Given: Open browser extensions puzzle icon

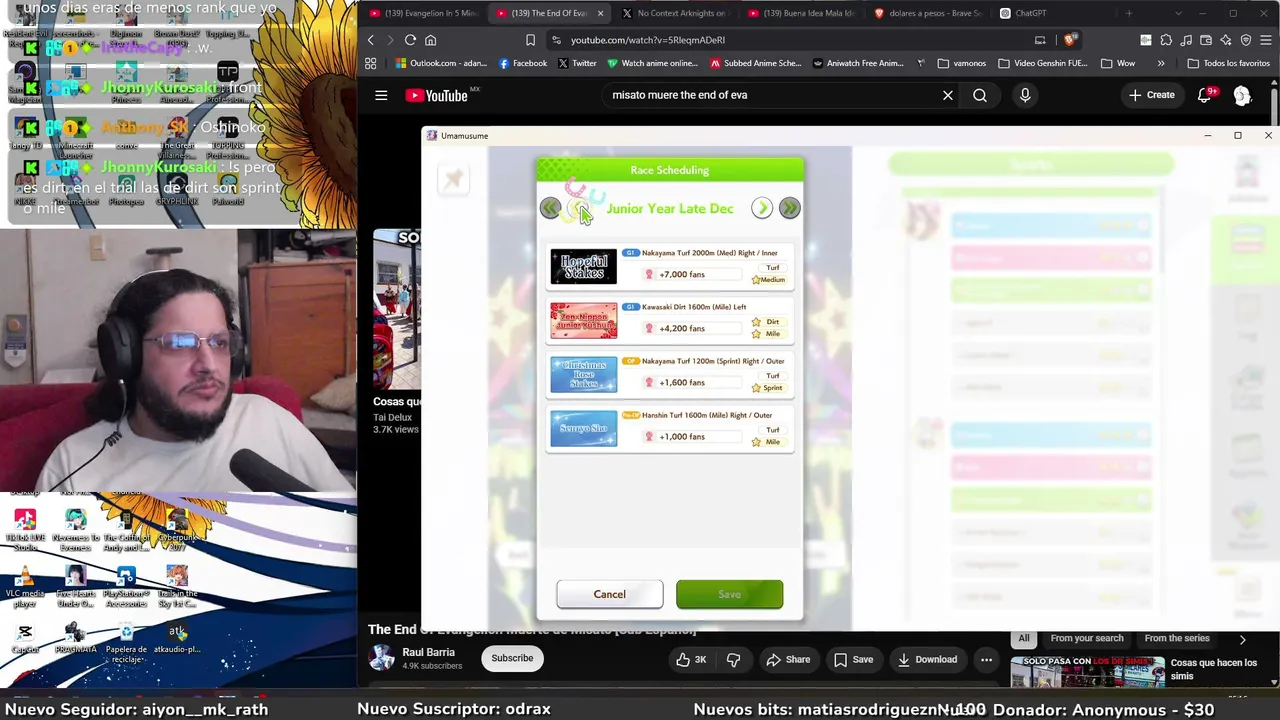Looking at the screenshot, I should tap(1166, 40).
